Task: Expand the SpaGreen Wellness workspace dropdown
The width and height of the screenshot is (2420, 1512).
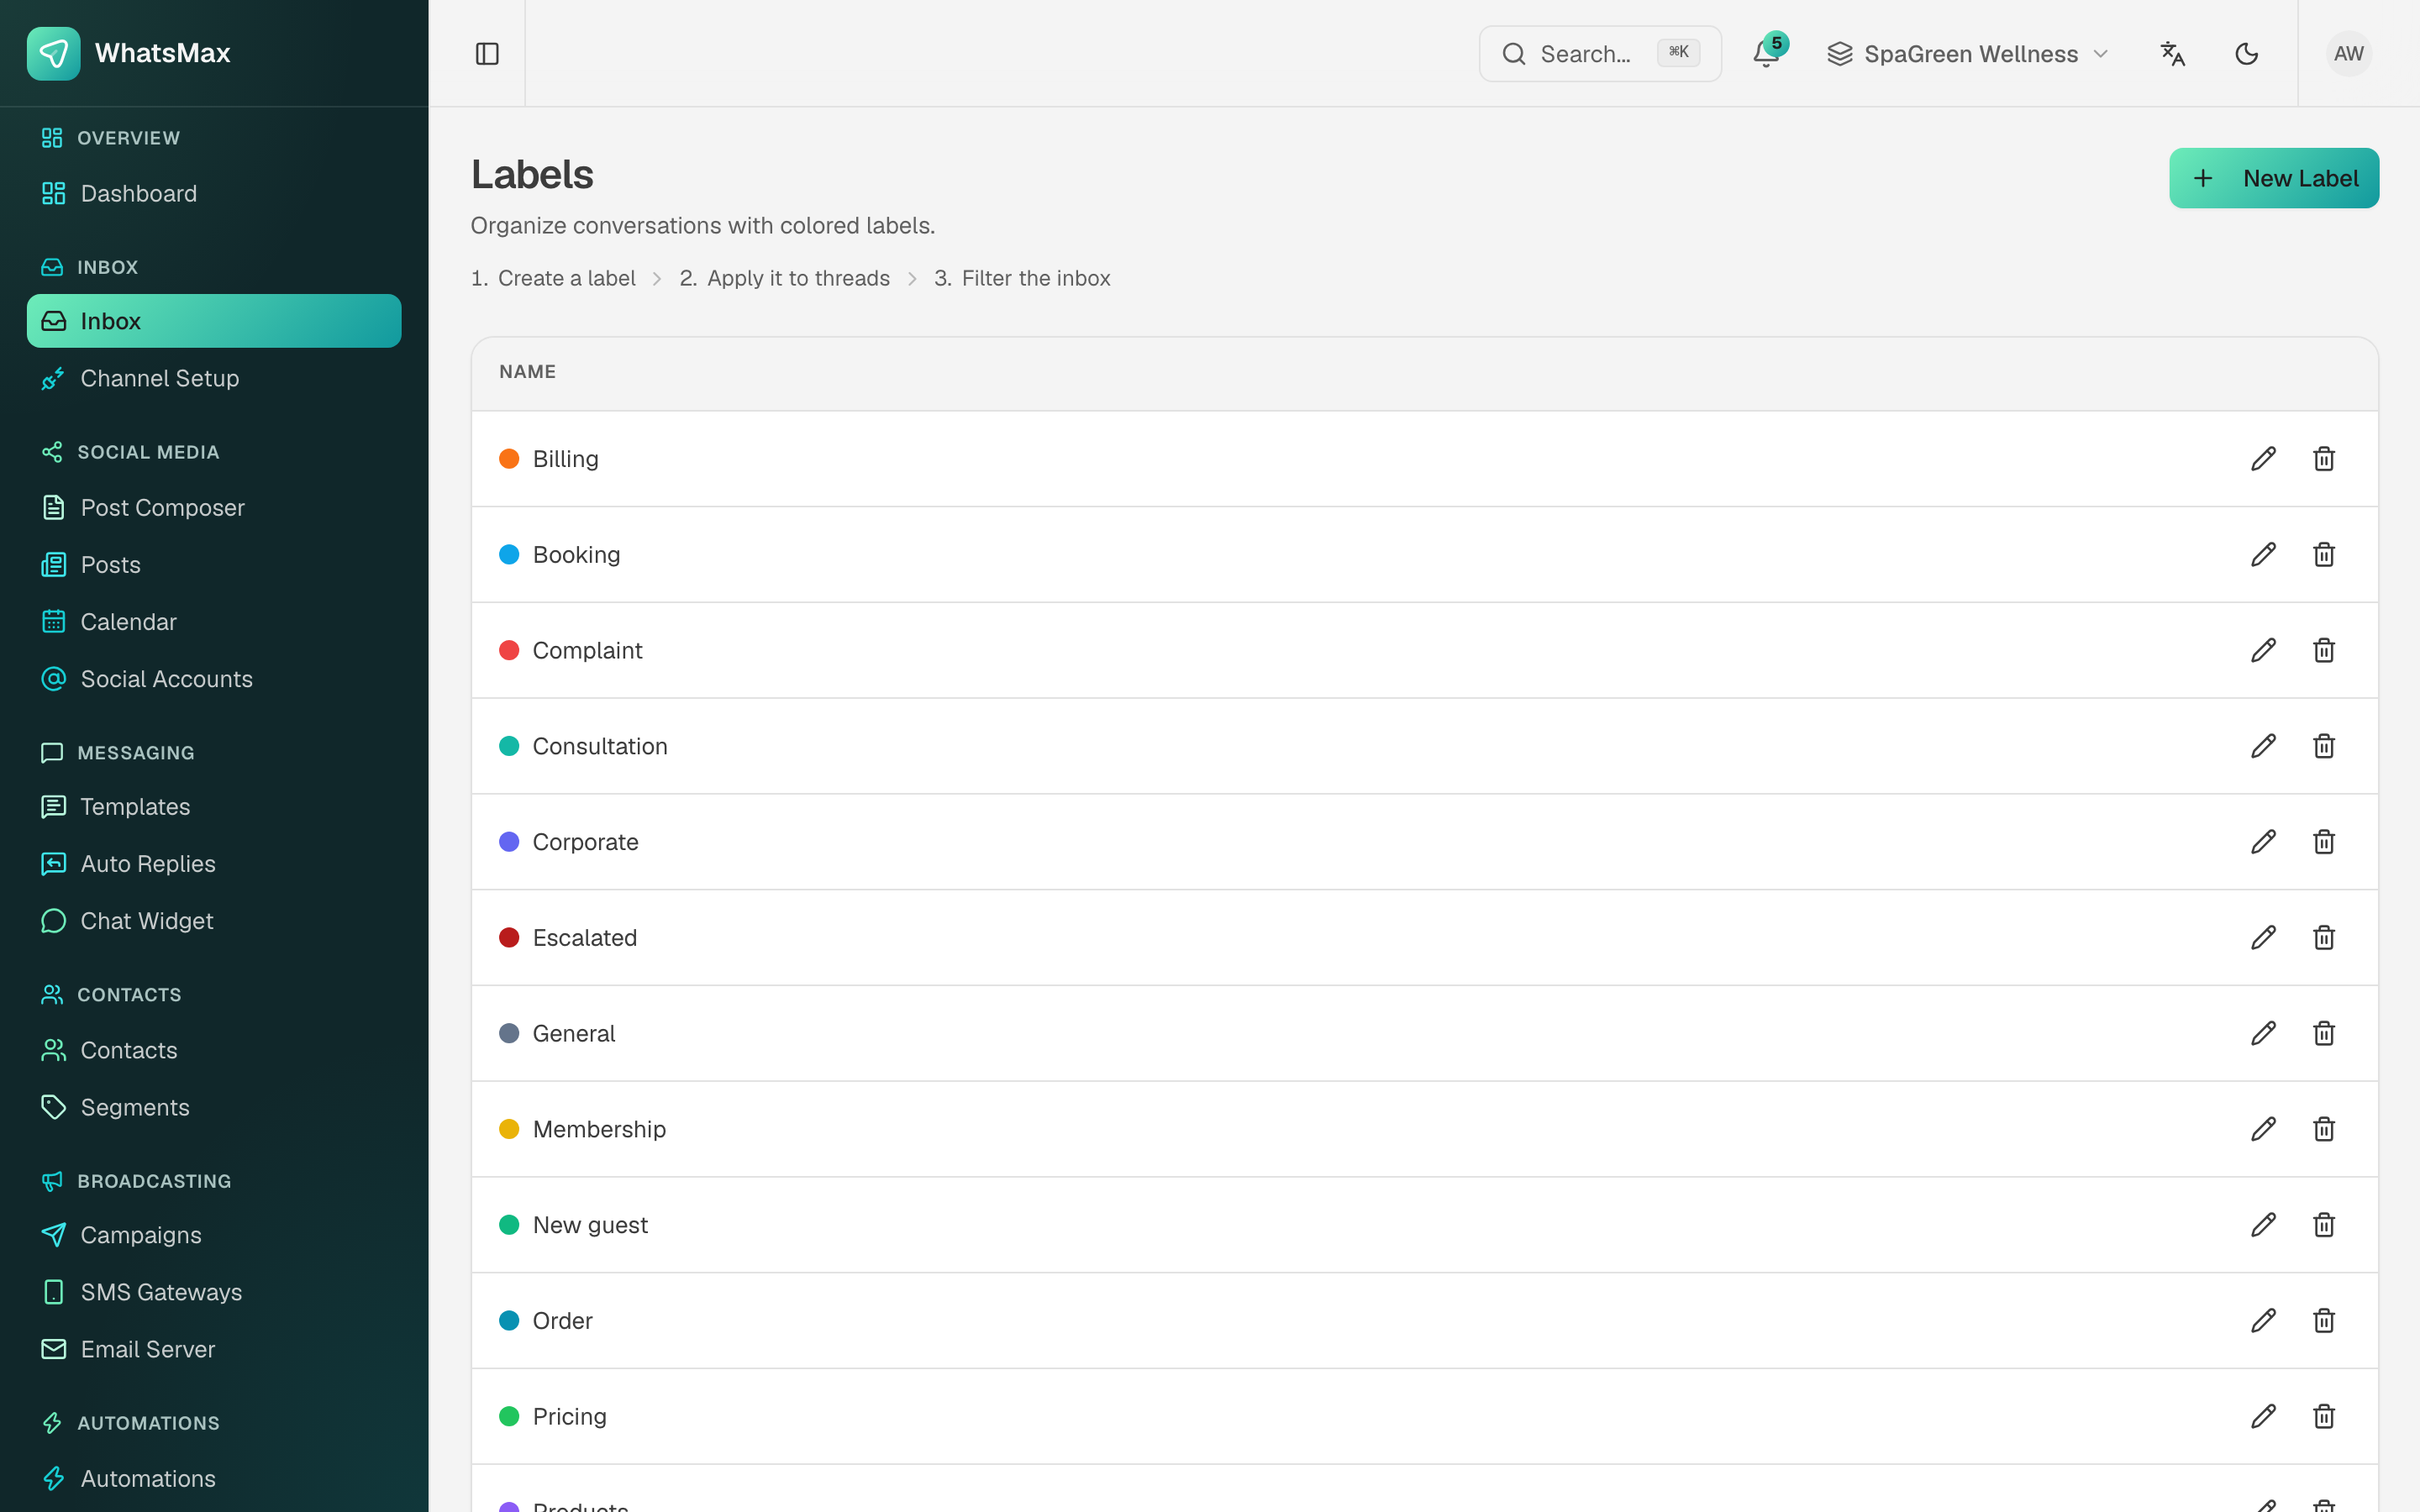Action: (x=1968, y=54)
